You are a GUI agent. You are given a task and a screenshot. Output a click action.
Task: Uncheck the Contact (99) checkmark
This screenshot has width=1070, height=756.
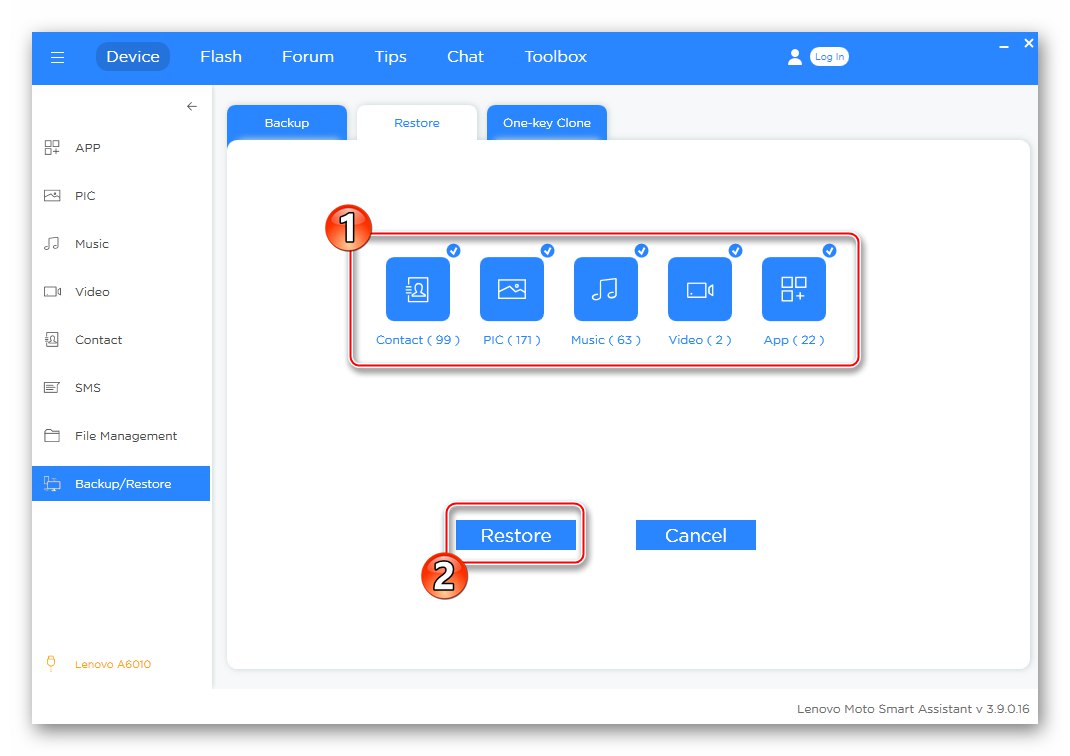point(453,250)
